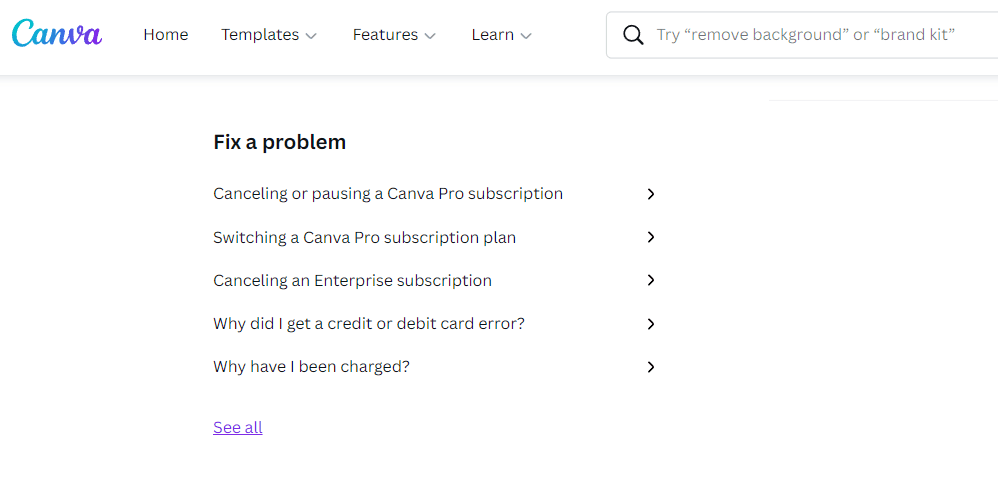Click arrow beside Canceling an Enterprise subscription
Screen dimensions: 998x492
(651, 281)
